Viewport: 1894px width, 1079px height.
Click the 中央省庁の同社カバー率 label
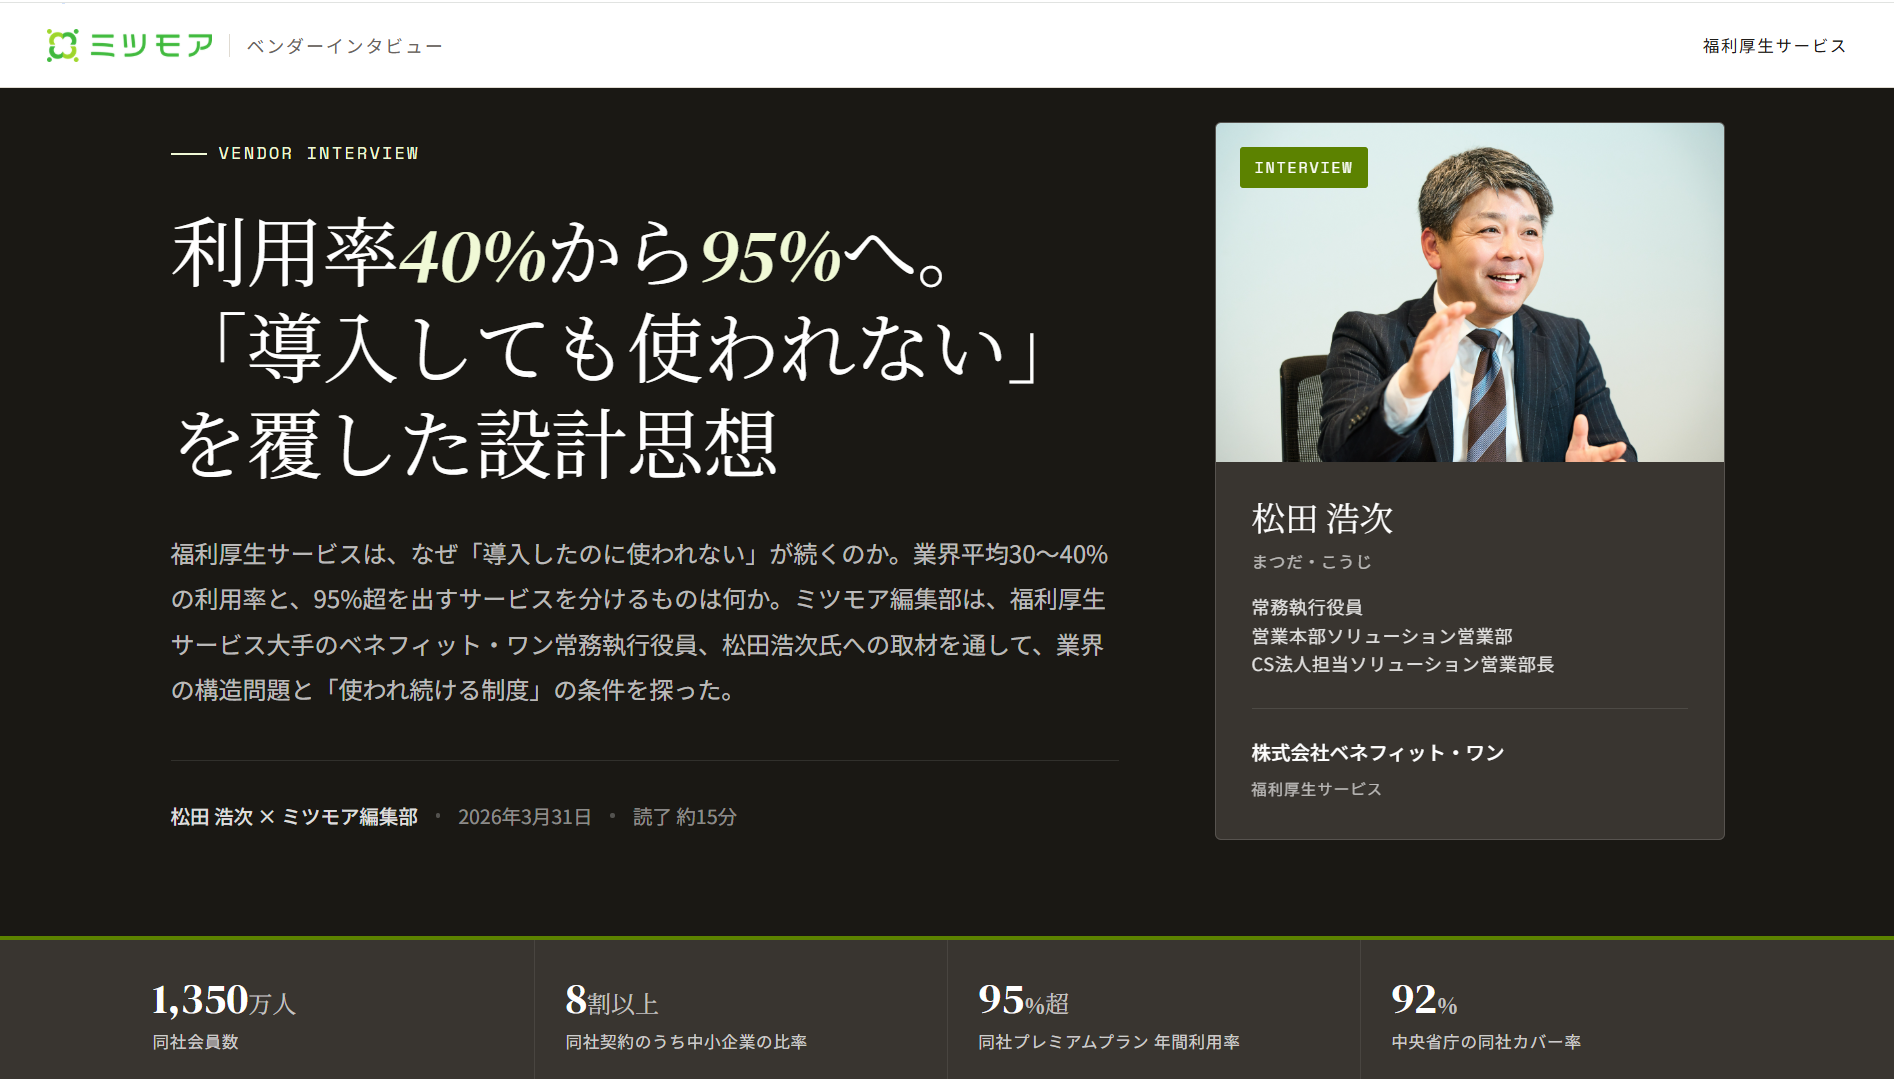click(x=1486, y=1042)
